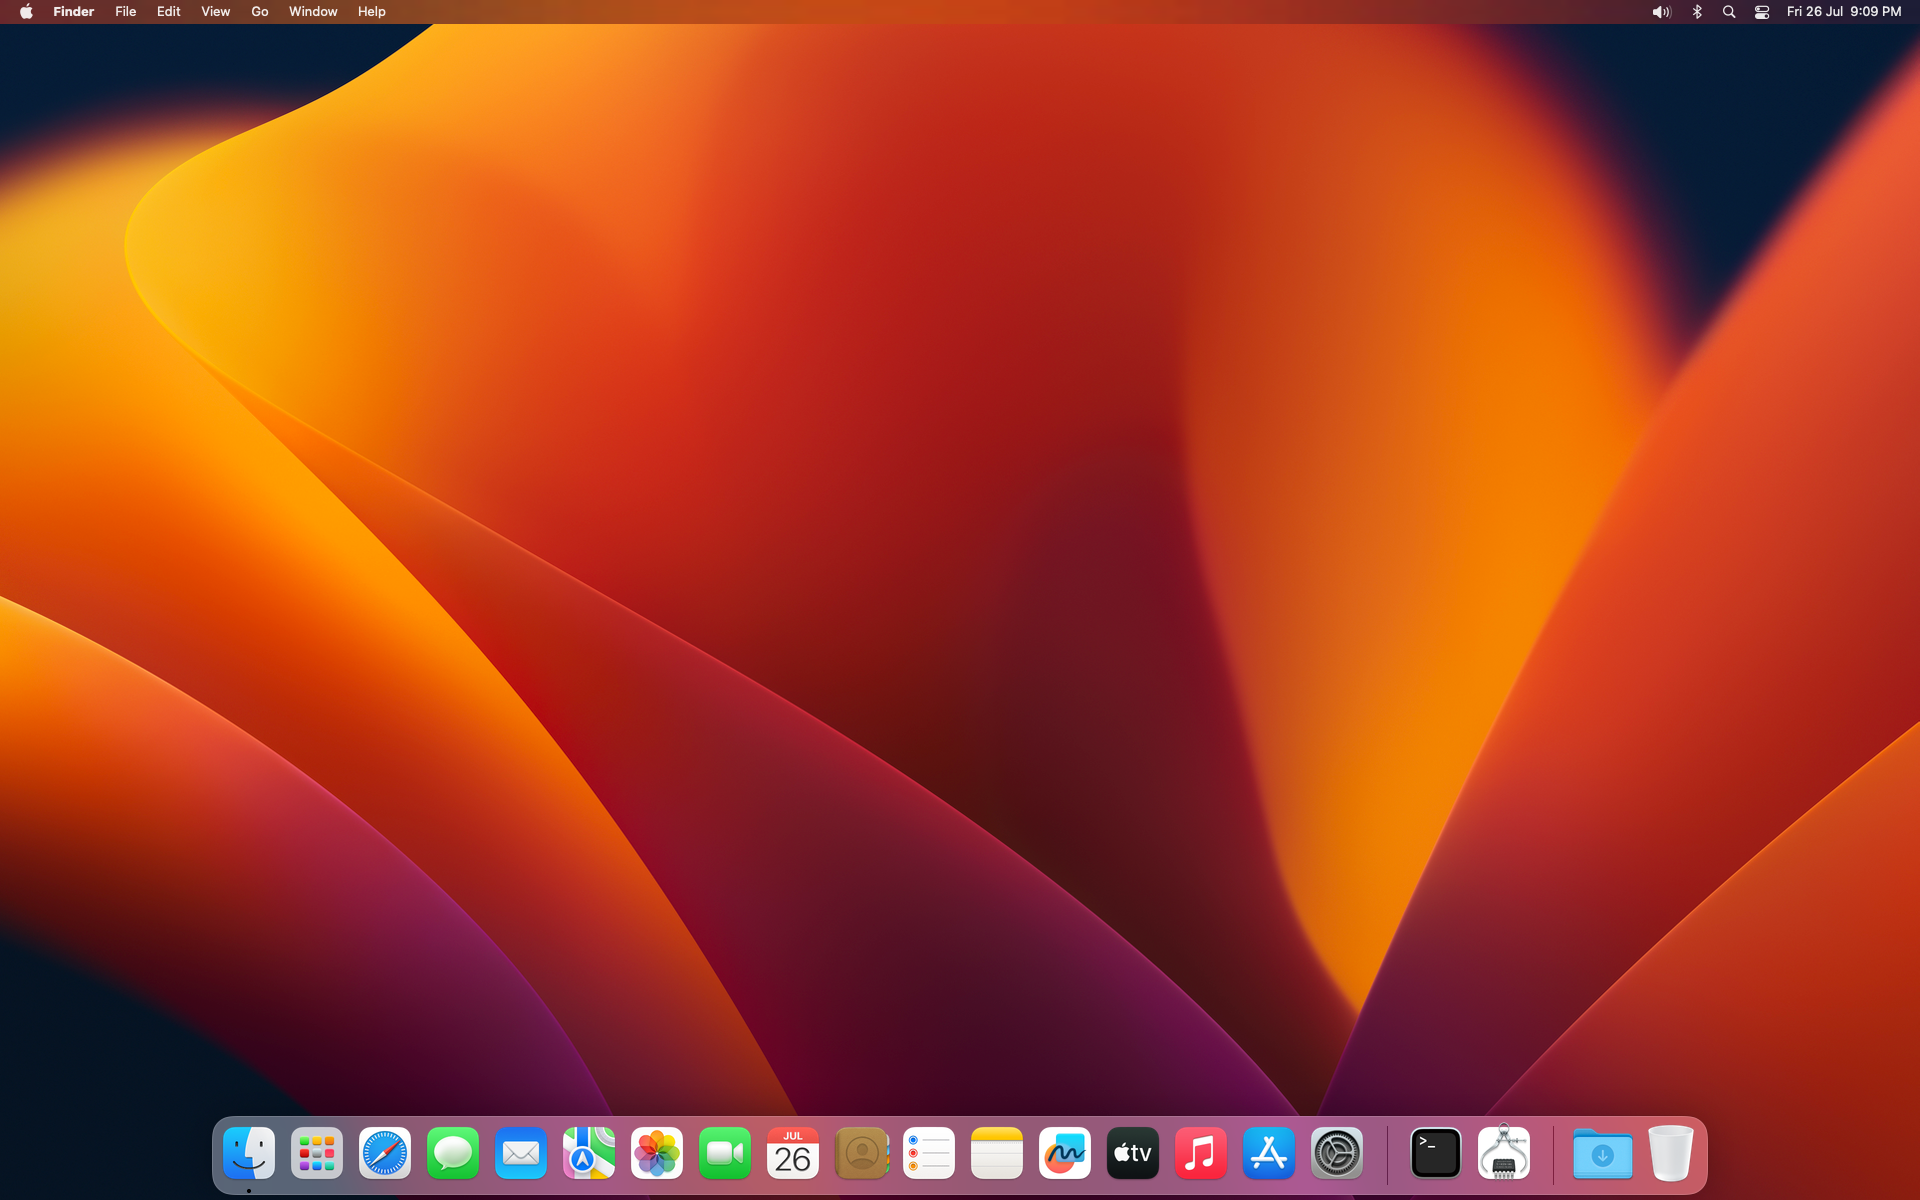Launch FaceTime from the Dock
1920x1200 pixels.
click(x=725, y=1154)
